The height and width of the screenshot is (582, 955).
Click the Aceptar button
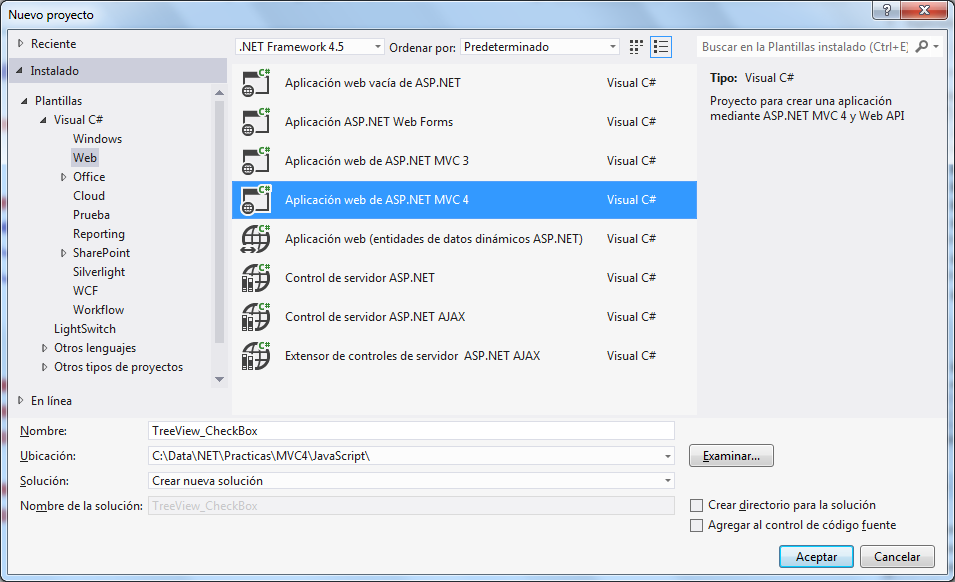(x=816, y=556)
